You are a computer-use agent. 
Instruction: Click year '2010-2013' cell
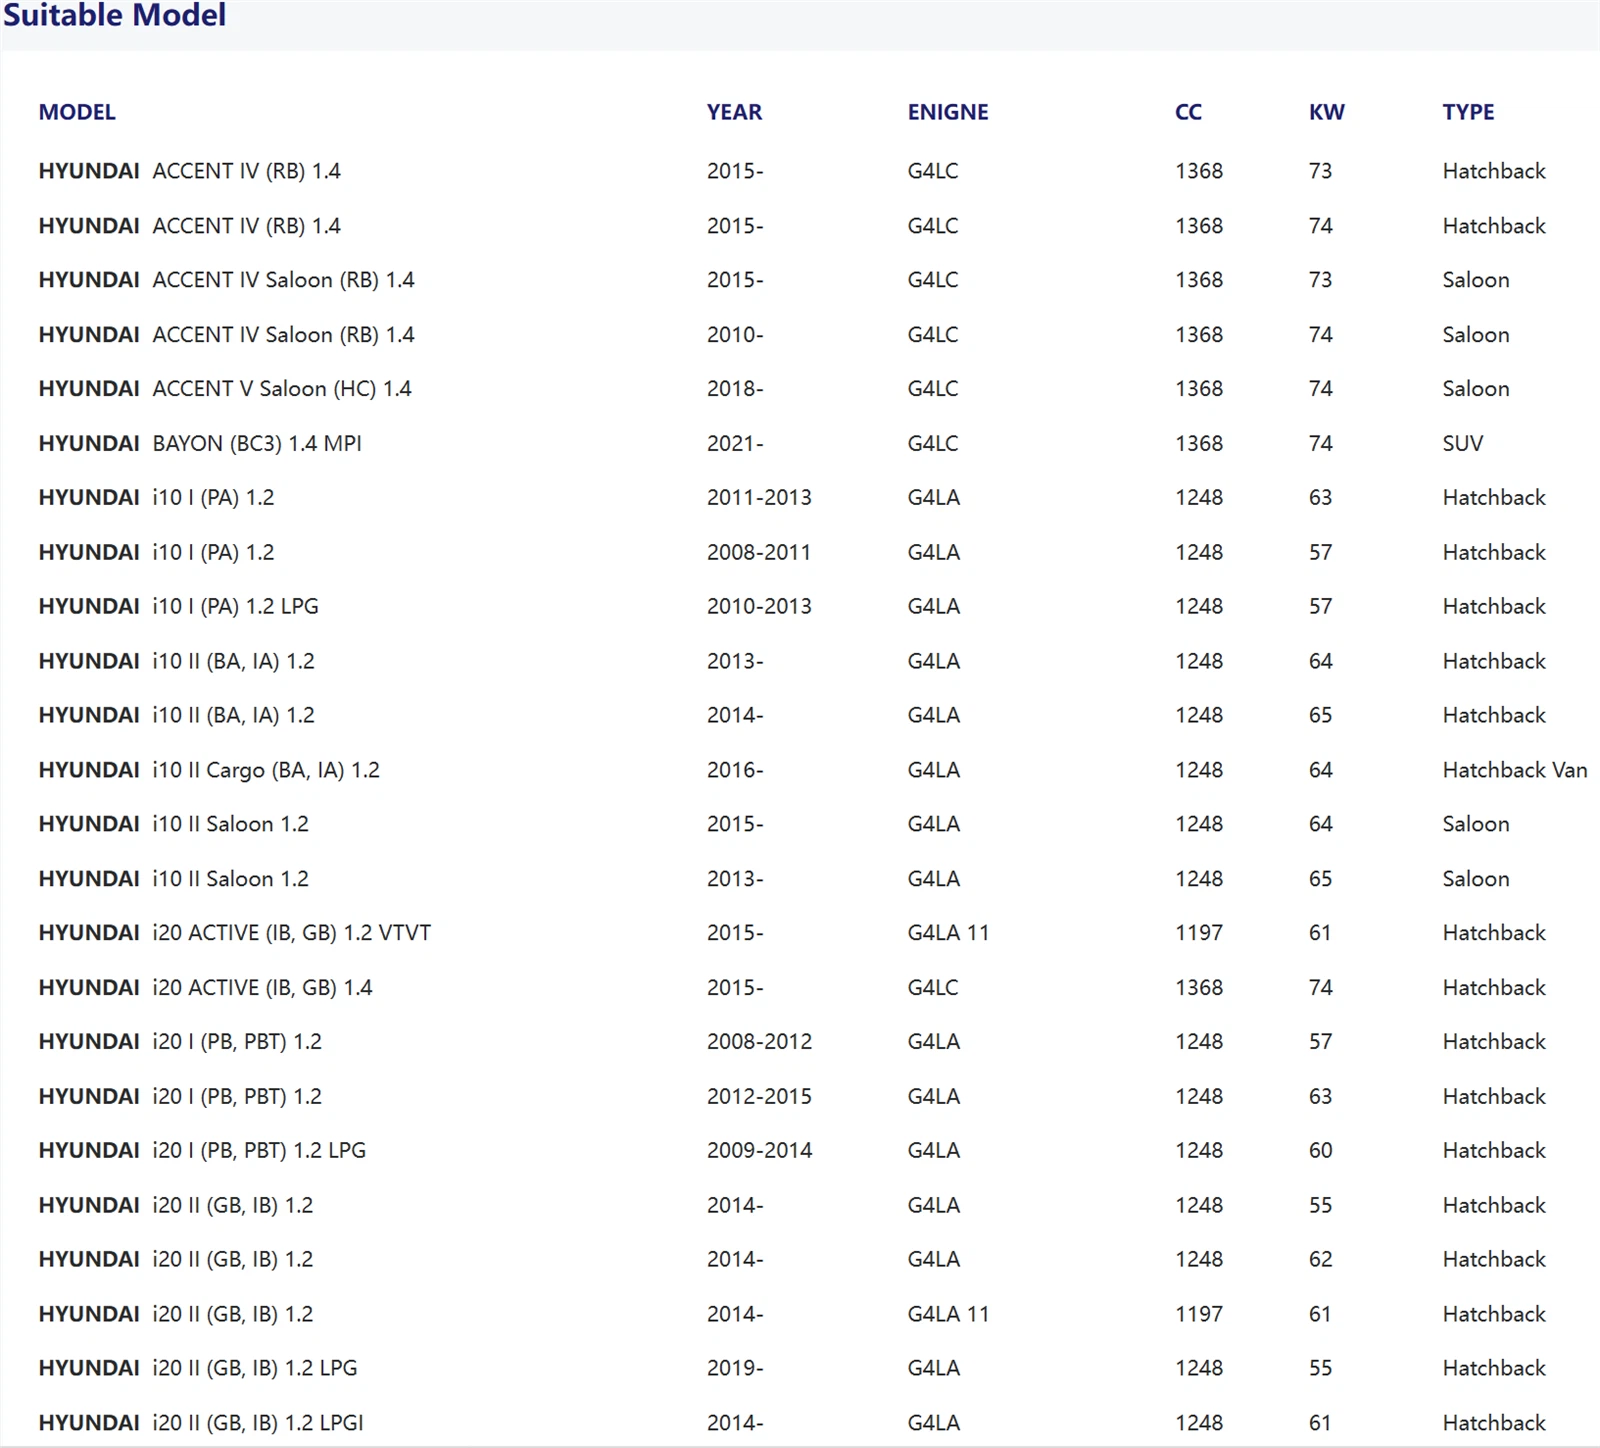point(759,606)
